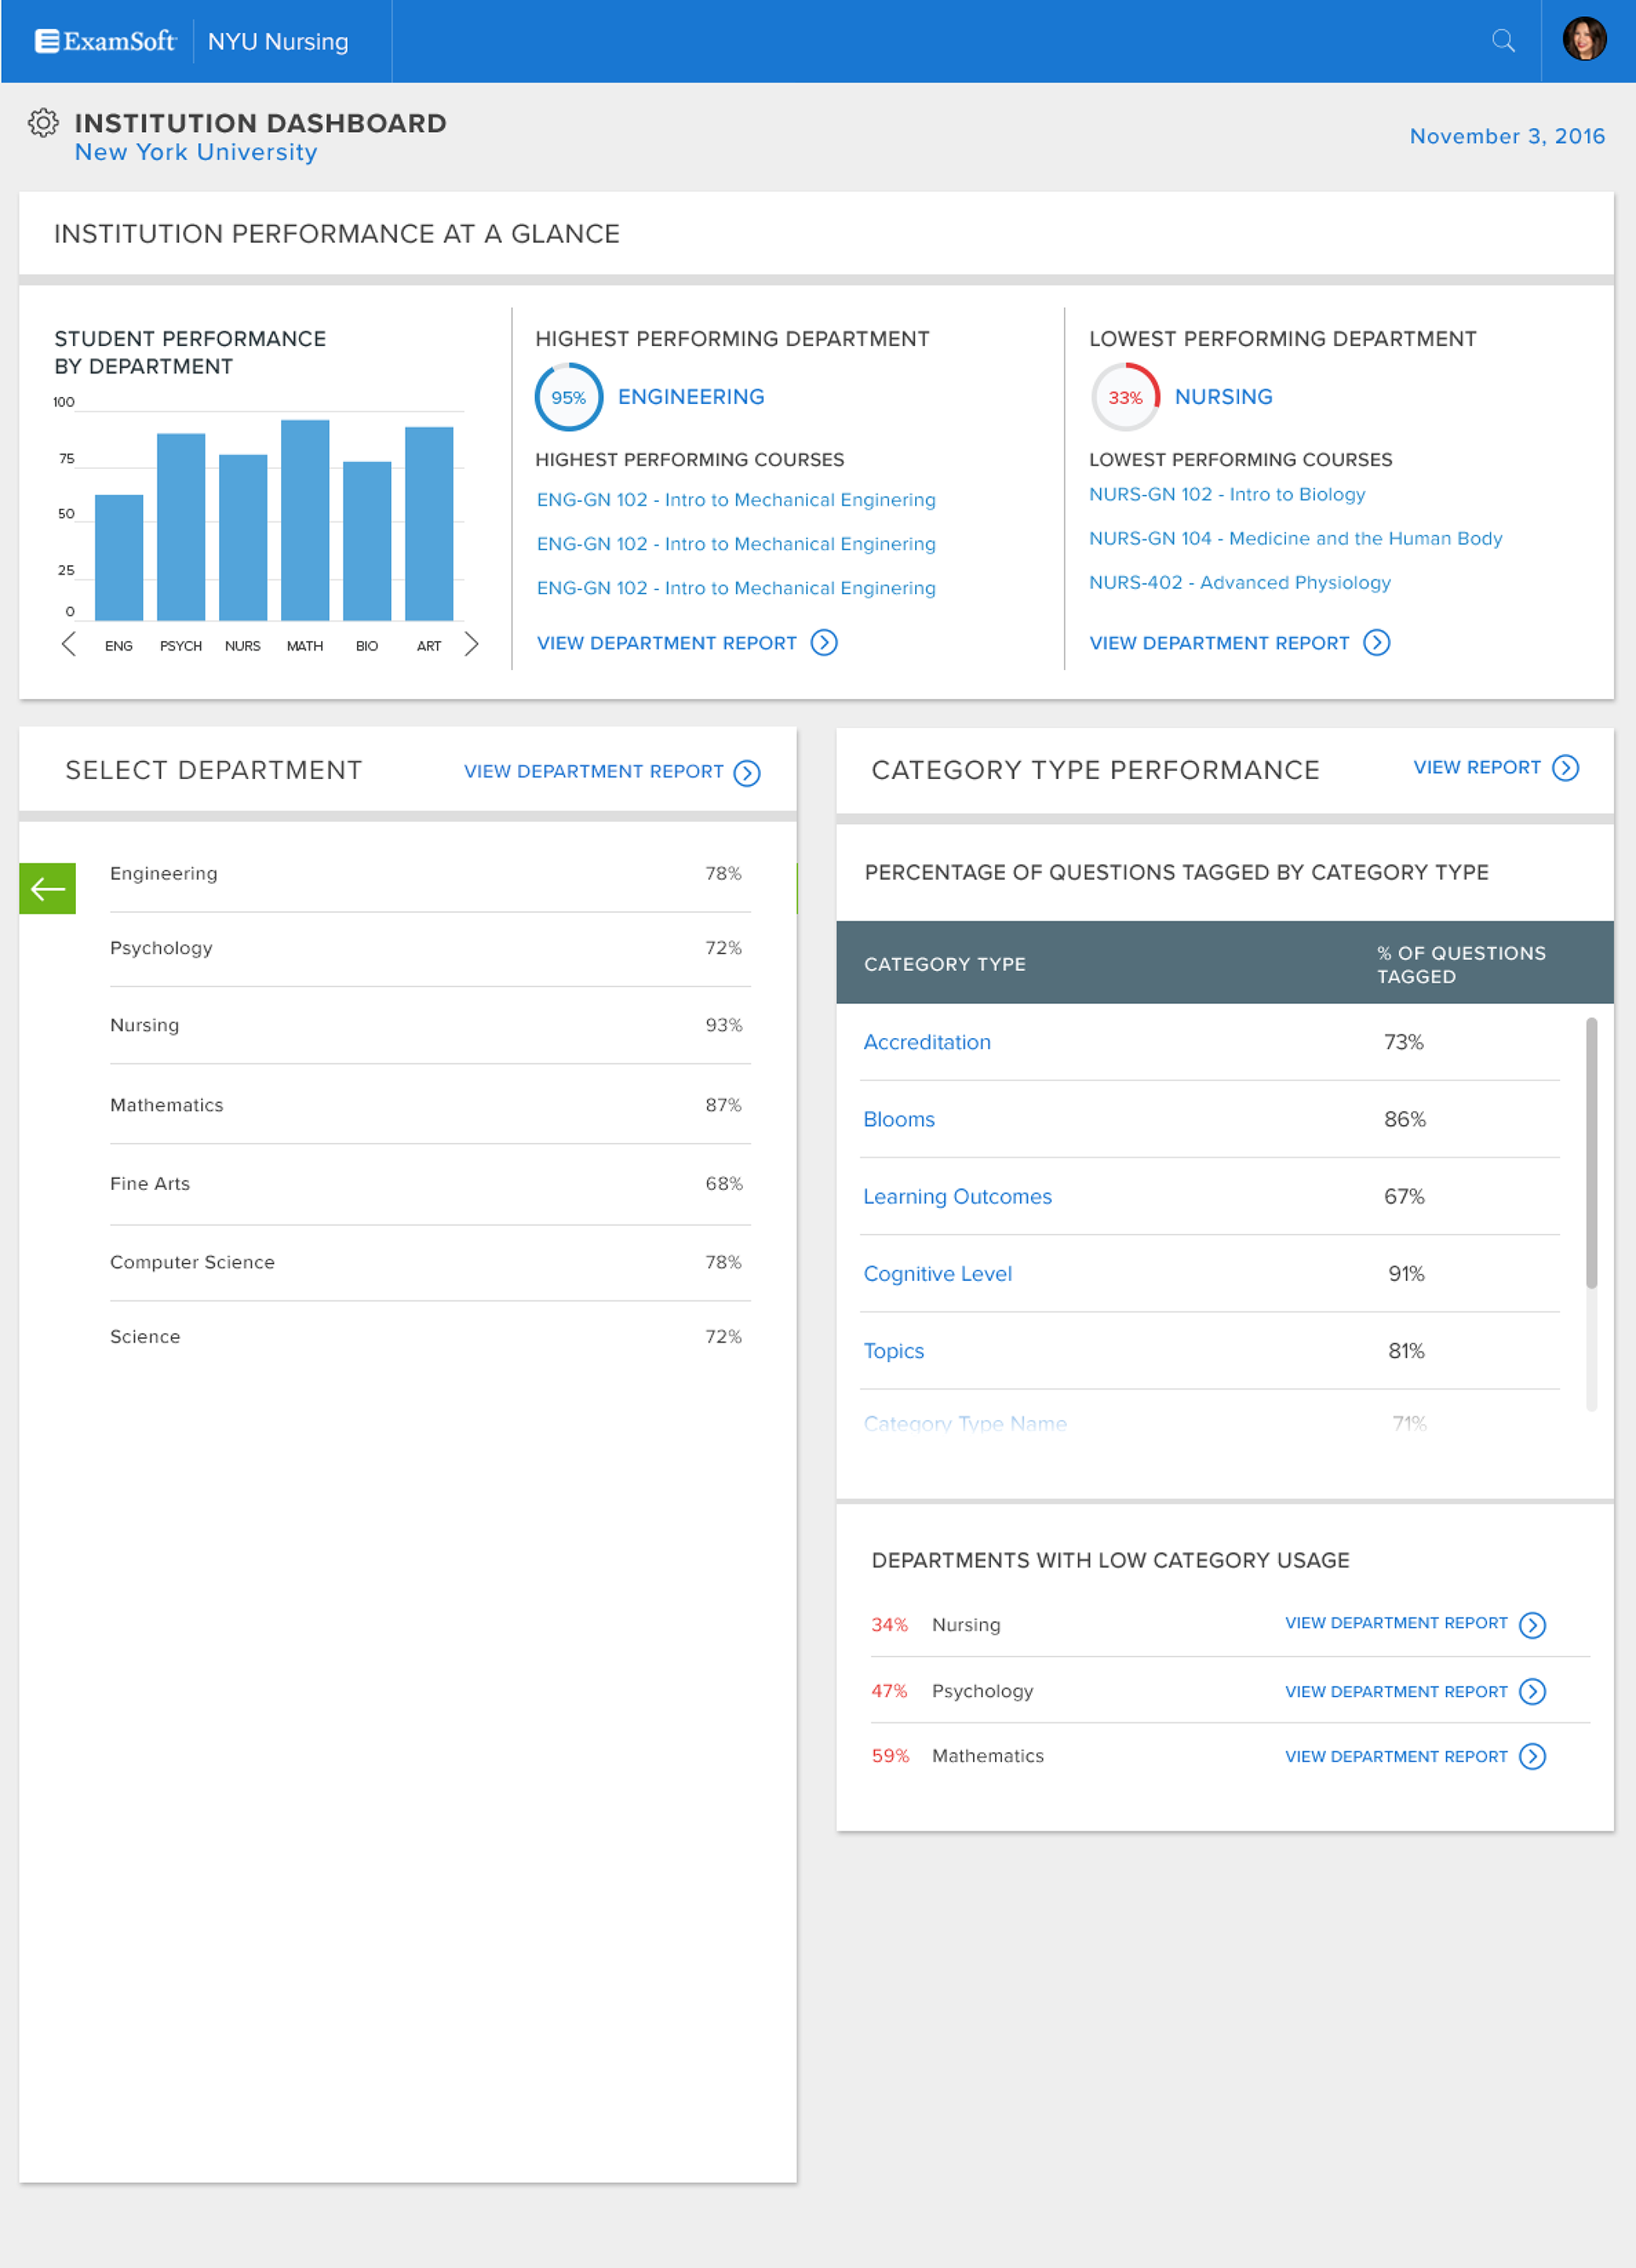Select the Fine Arts department row
This screenshot has height=2268, width=1636.
[430, 1184]
